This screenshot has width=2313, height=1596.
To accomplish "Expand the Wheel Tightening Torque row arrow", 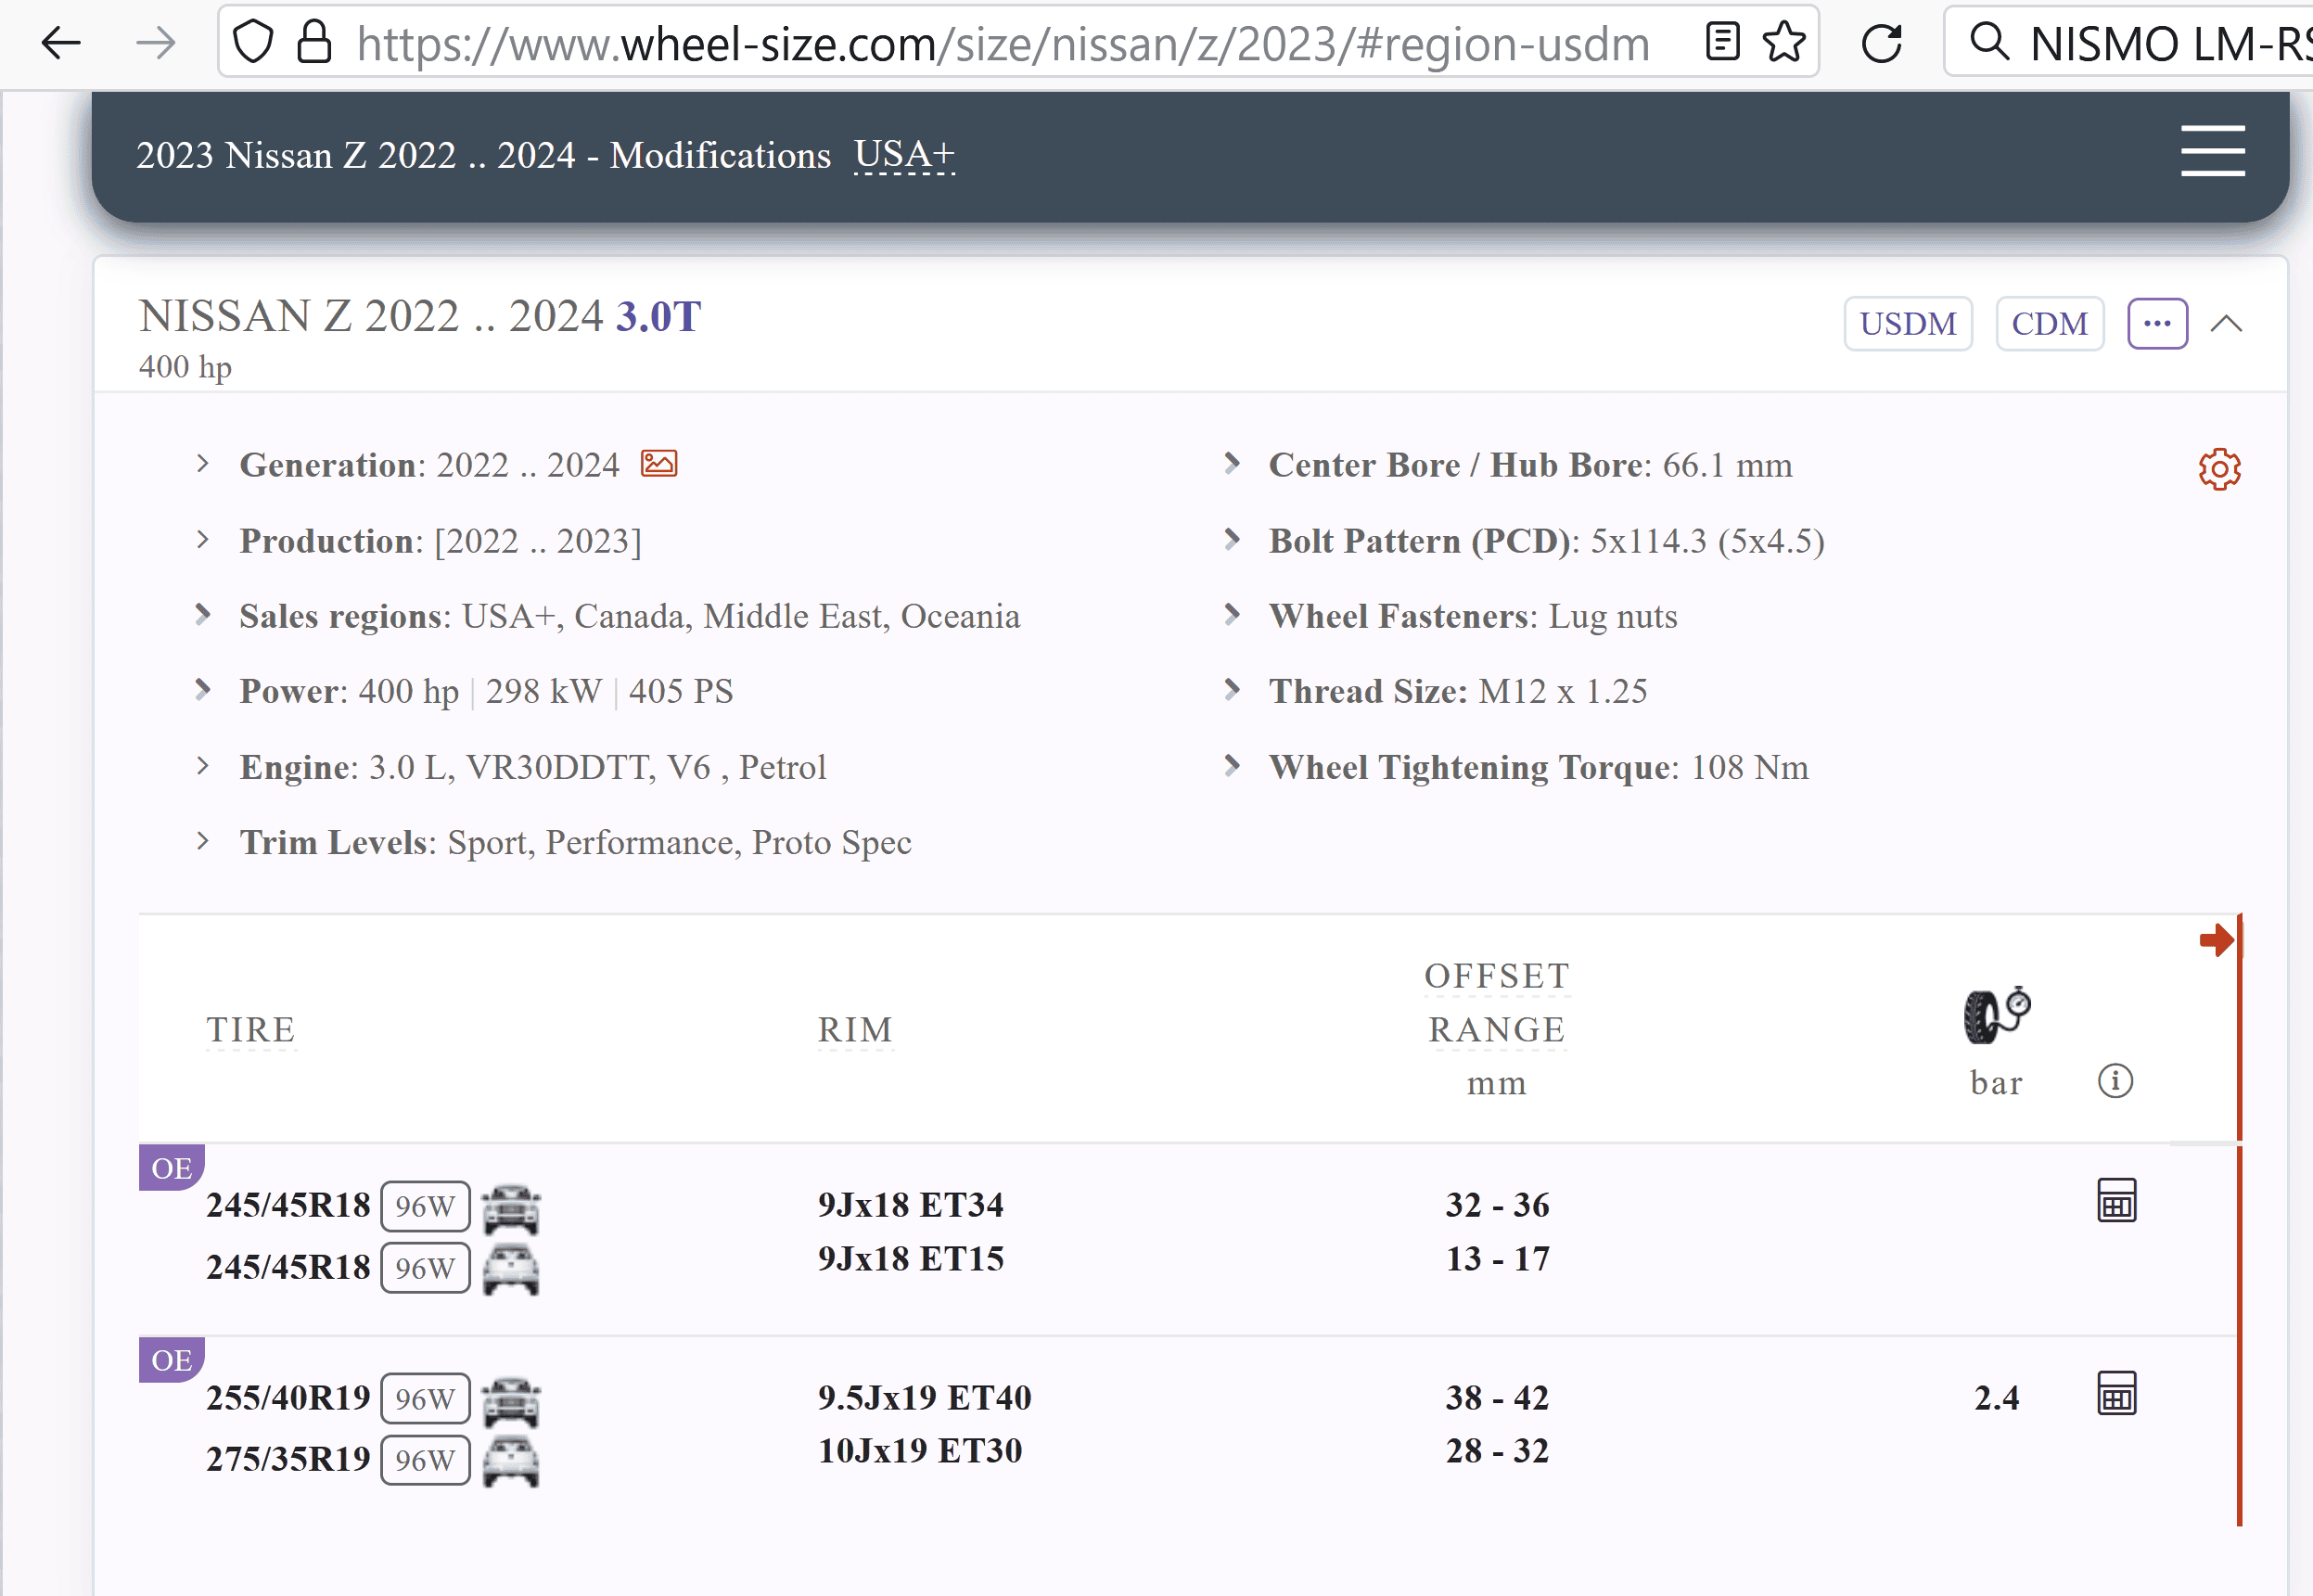I will pos(1232,765).
